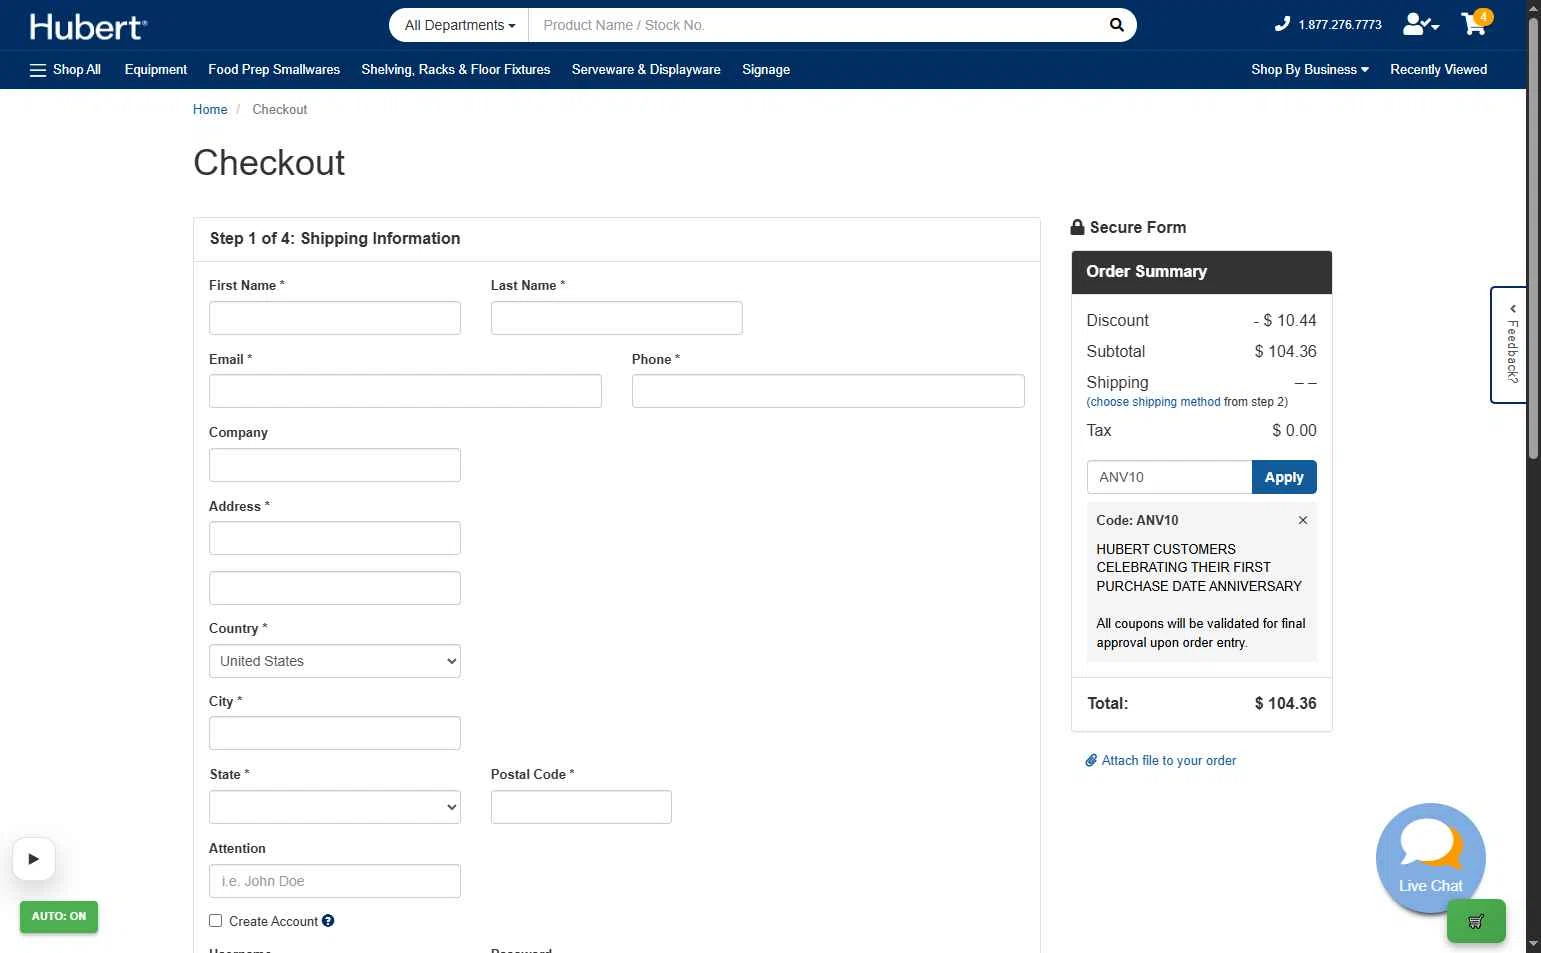Screen dimensions: 1541x953
Task: Click the Last Name field
Action: [616, 318]
